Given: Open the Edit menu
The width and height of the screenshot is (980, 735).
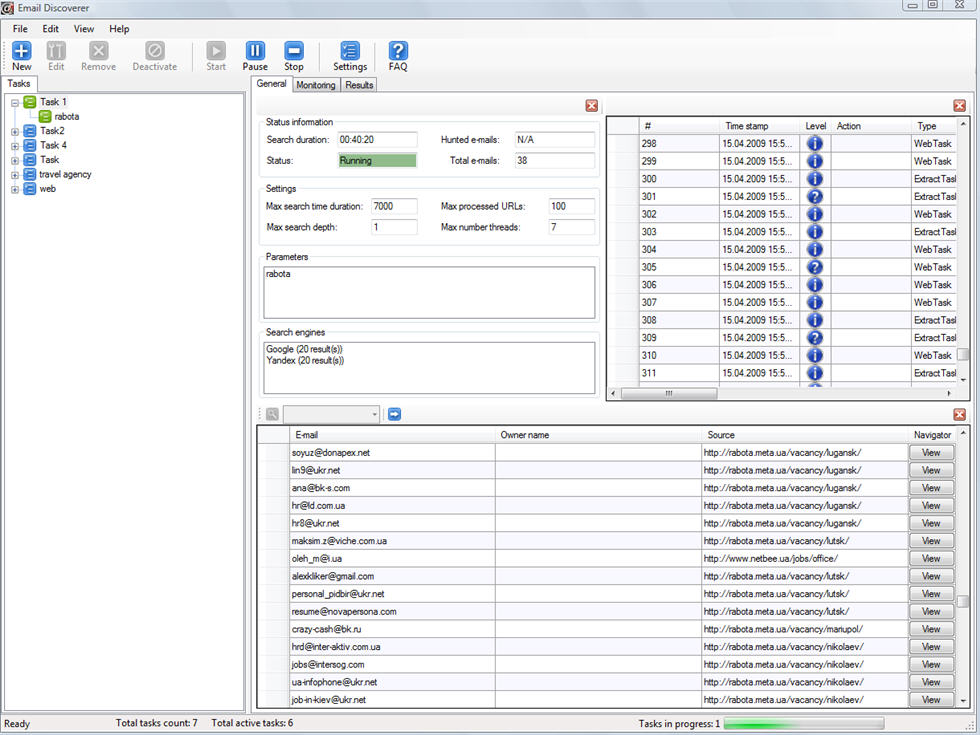Looking at the screenshot, I should pyautogui.click(x=50, y=29).
